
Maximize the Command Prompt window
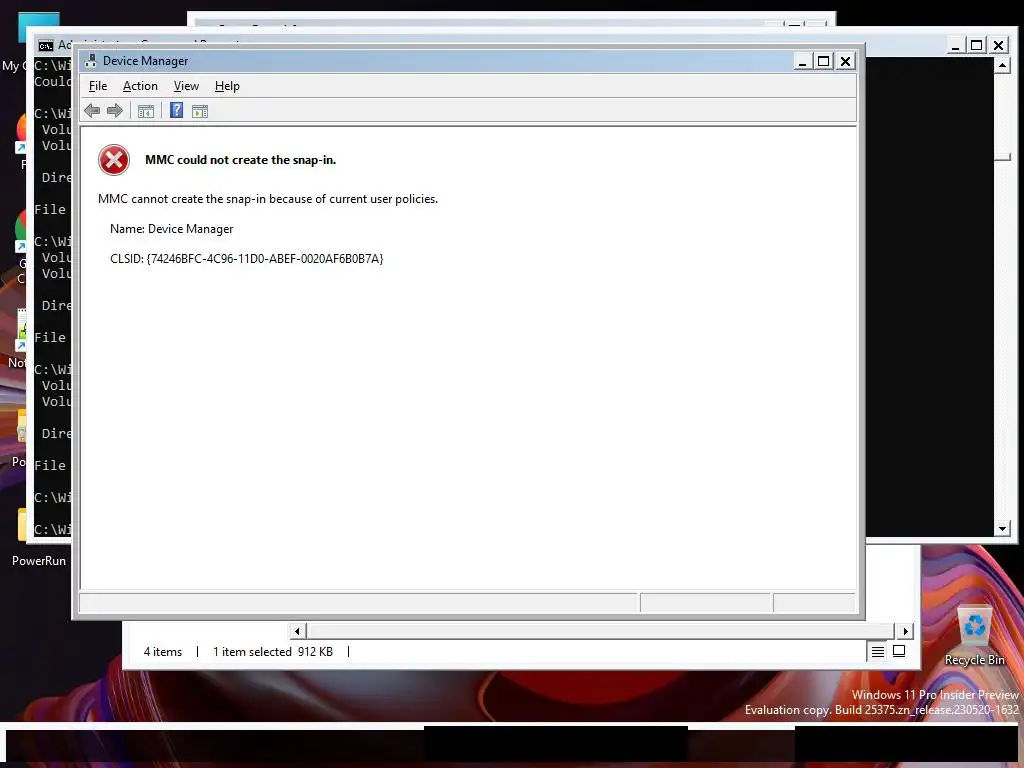click(976, 45)
